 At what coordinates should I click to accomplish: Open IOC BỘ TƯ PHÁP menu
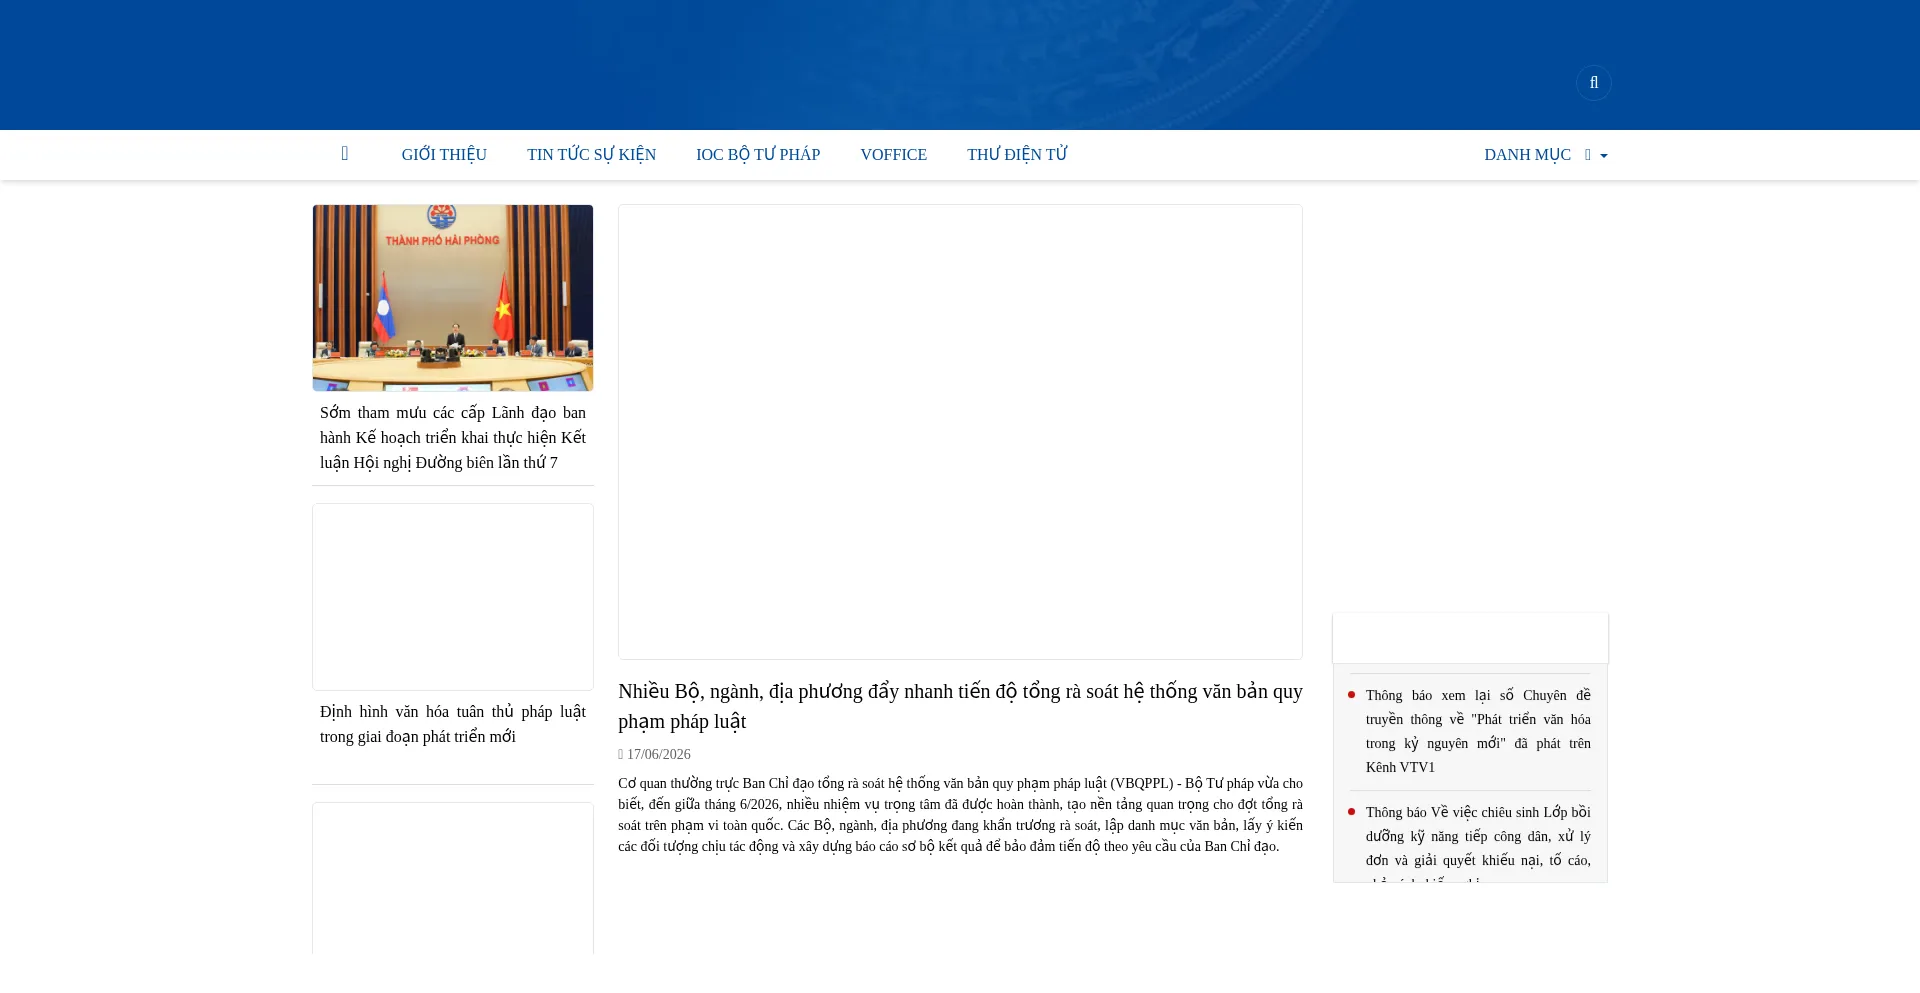coord(758,154)
